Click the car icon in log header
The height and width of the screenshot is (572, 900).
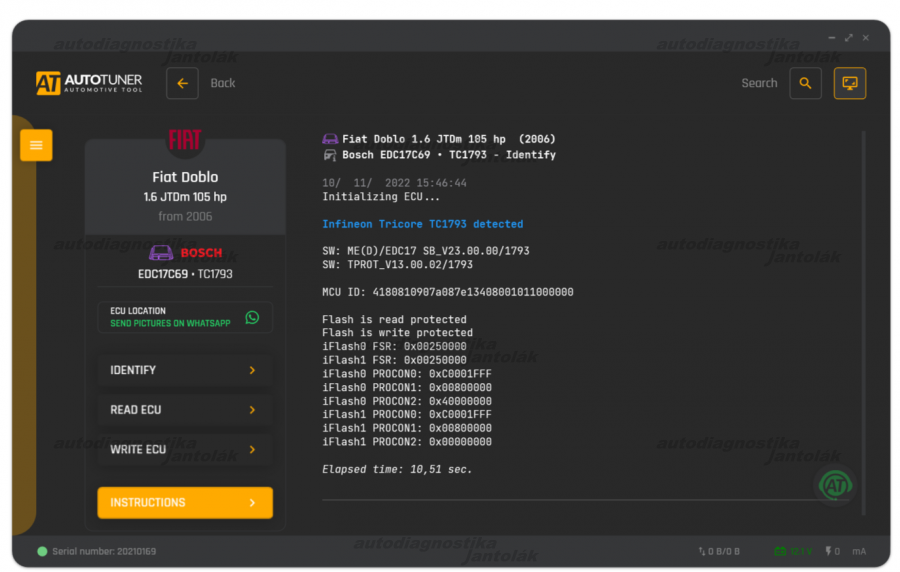[330, 139]
